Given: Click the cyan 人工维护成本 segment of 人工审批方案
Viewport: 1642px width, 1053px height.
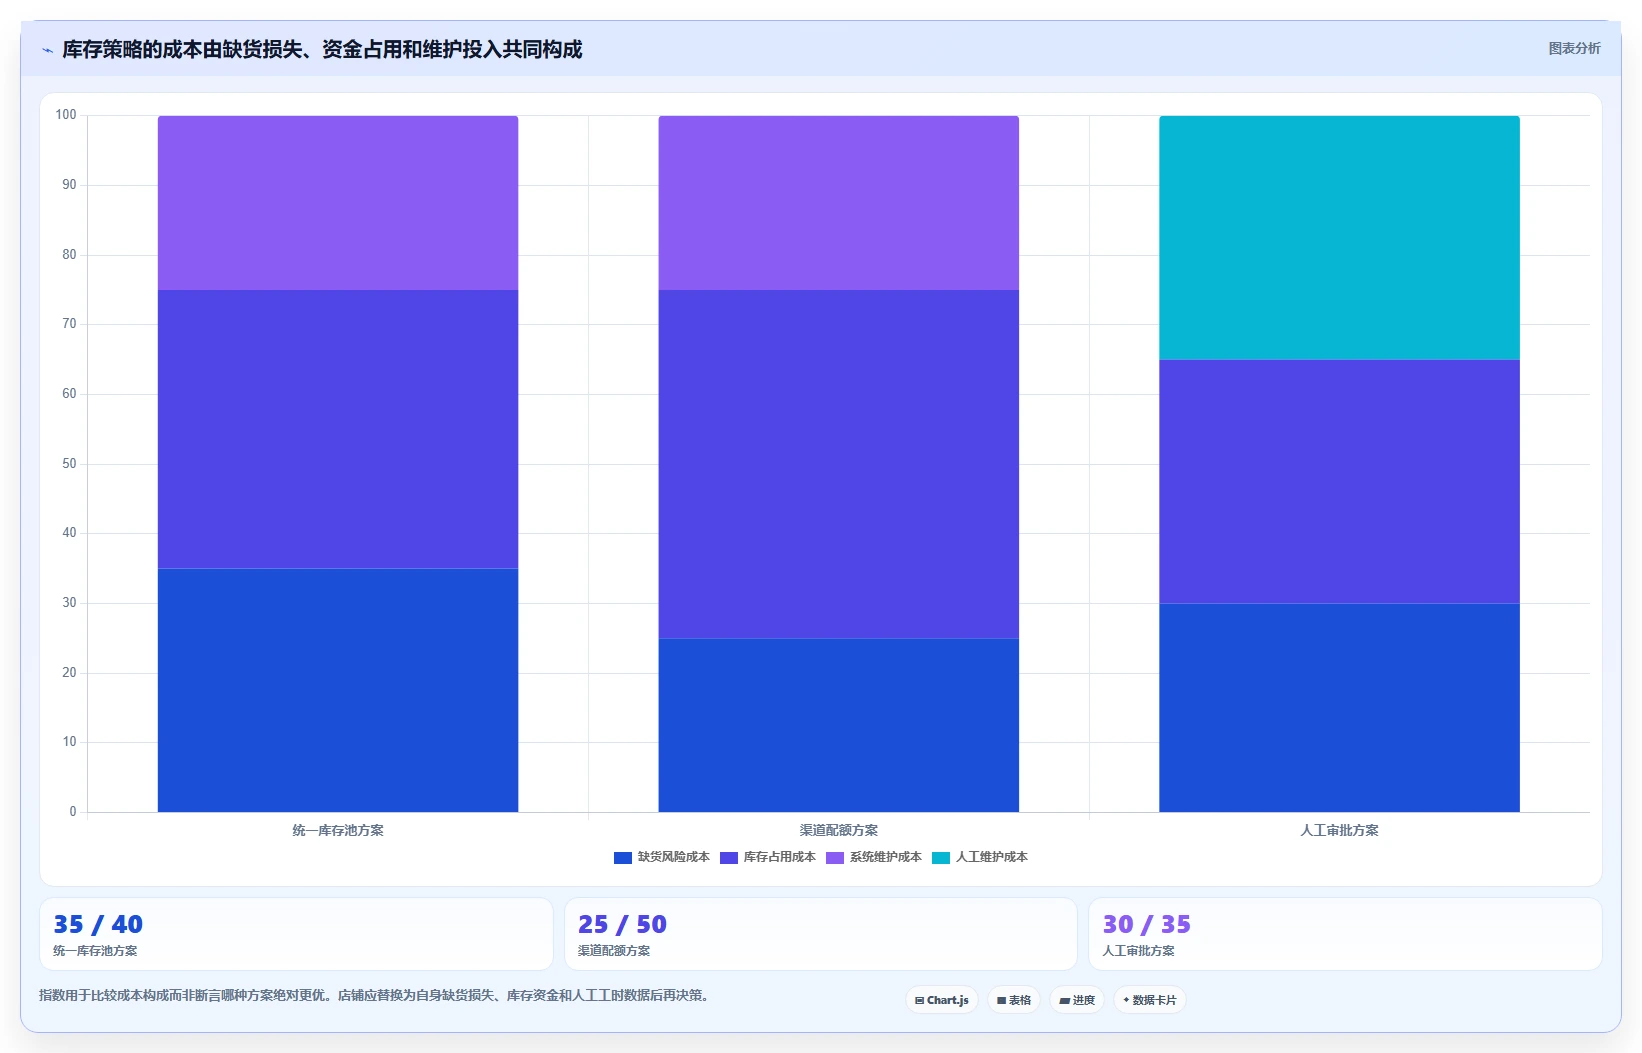Looking at the screenshot, I should click(x=1339, y=238).
